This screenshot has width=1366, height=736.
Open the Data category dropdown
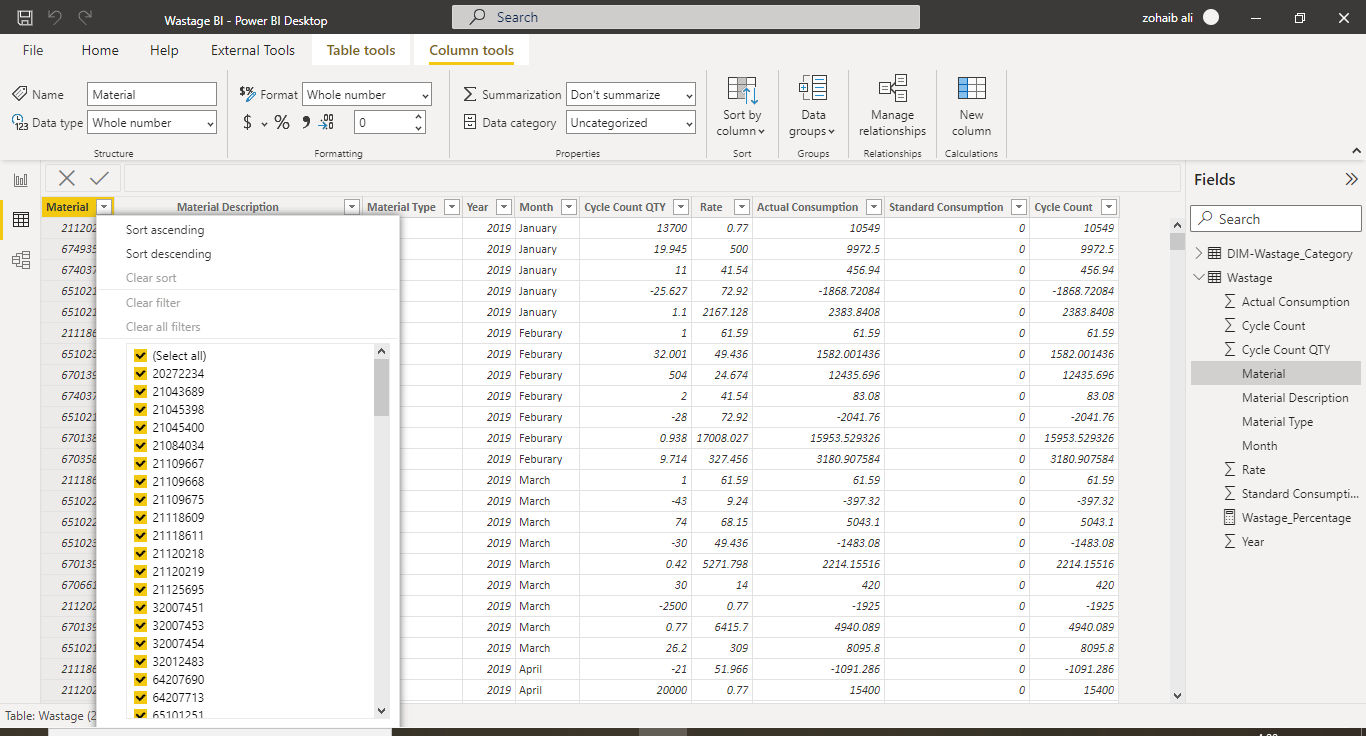[631, 122]
